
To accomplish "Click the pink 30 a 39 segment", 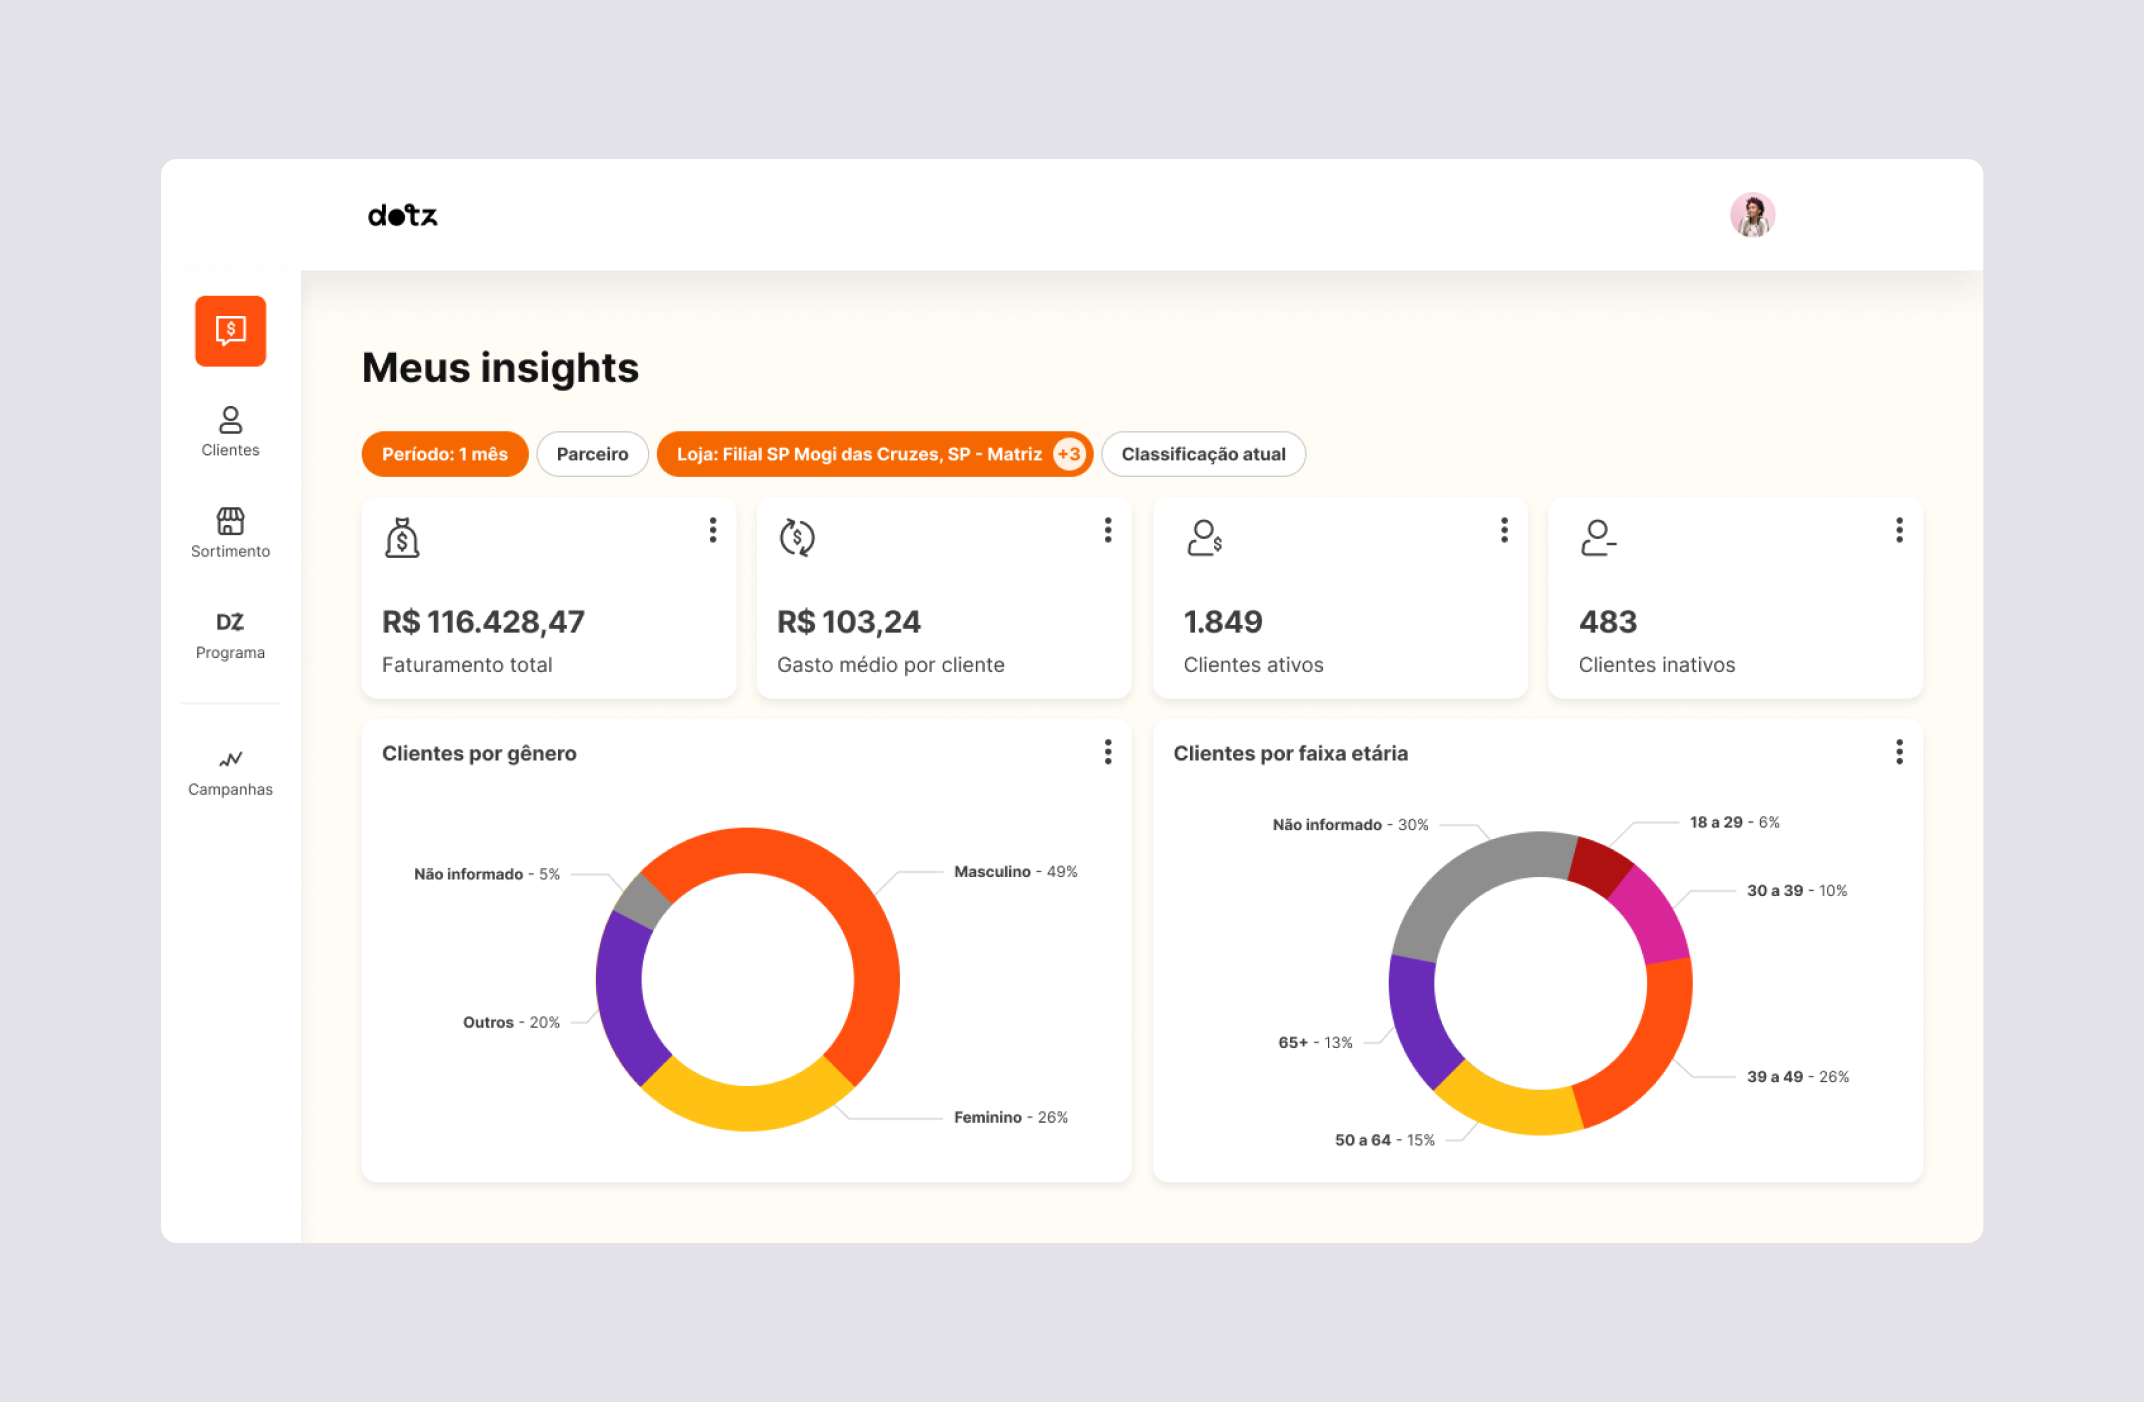I will pos(1652,915).
